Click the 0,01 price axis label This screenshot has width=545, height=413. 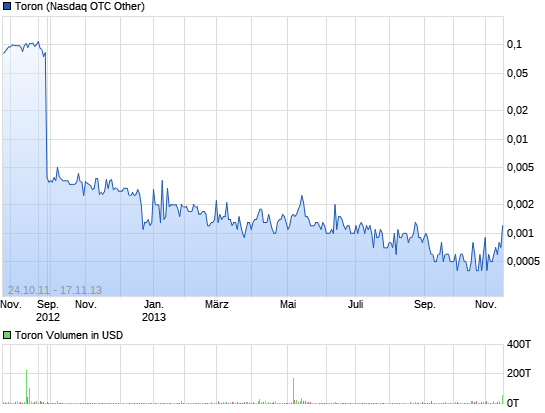[x=517, y=139]
